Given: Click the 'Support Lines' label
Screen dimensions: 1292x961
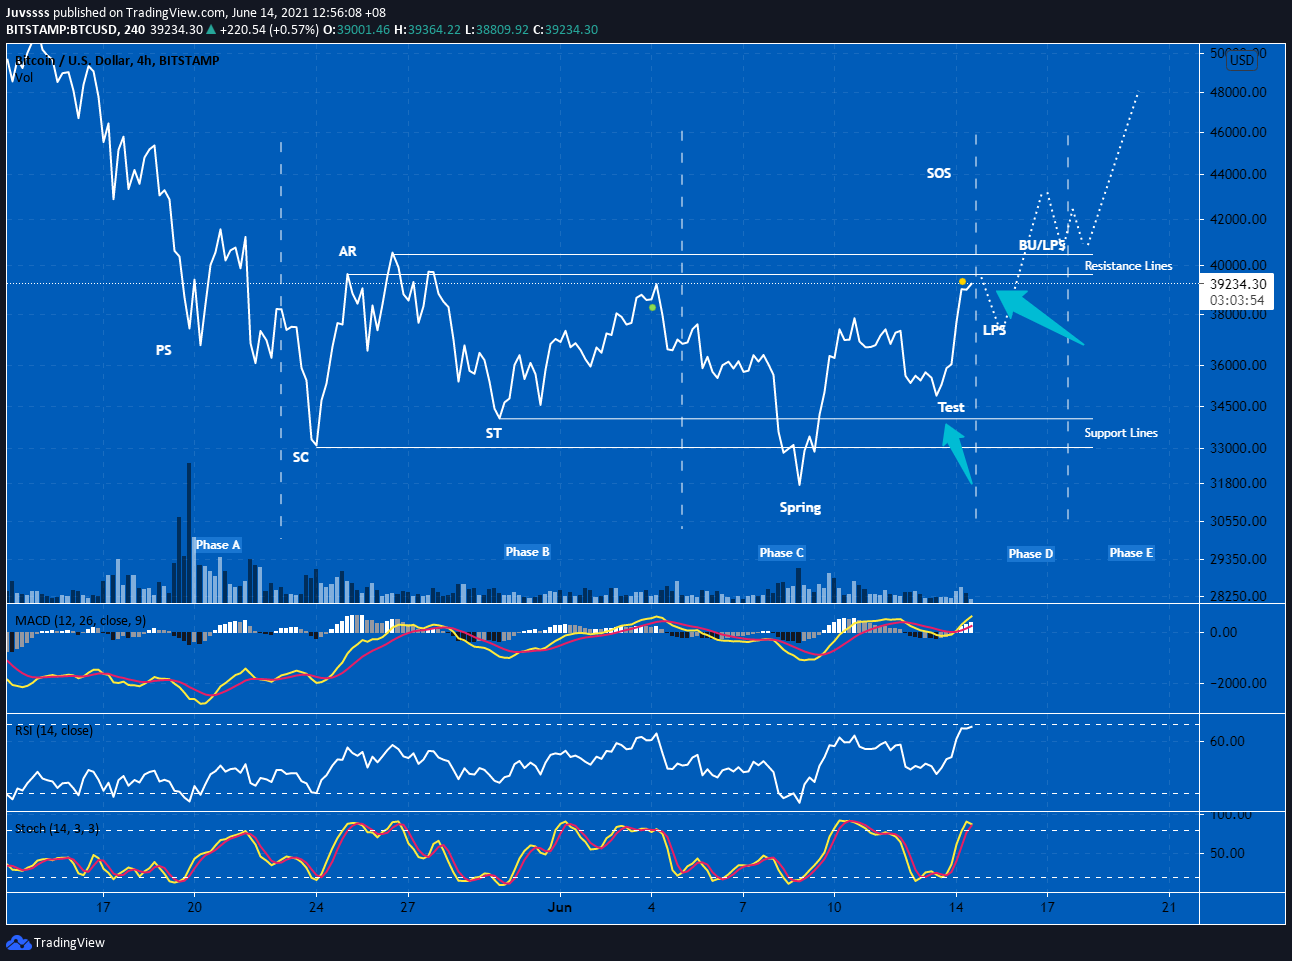Looking at the screenshot, I should 1121,432.
